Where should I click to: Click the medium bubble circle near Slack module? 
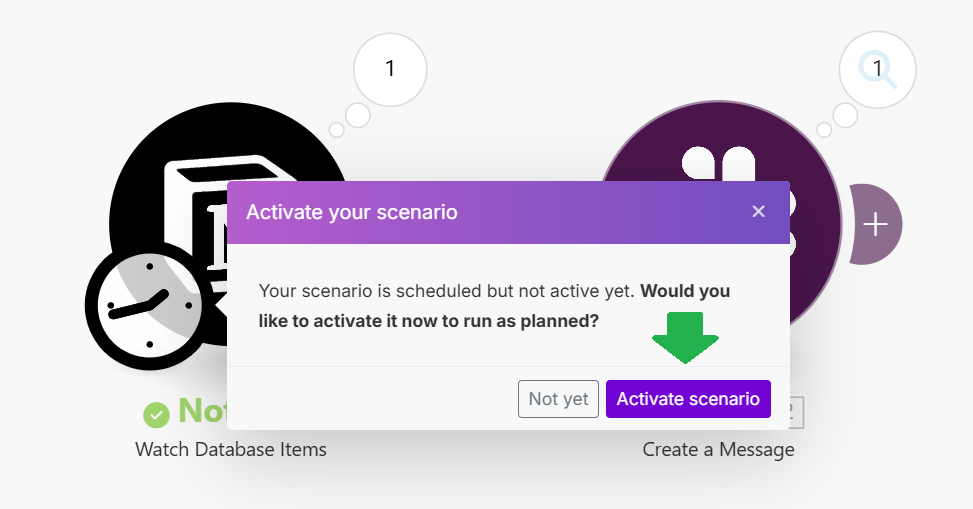point(845,115)
